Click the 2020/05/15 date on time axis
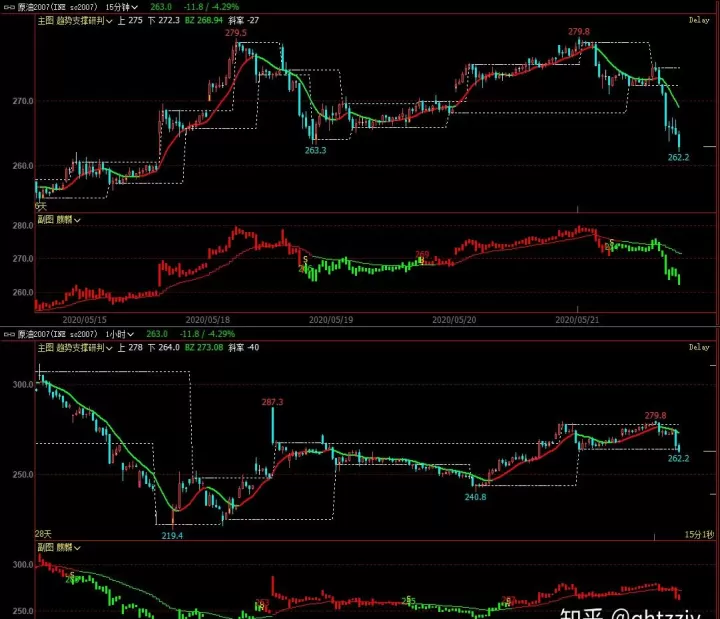Screen dimensions: 720x619 84,320
